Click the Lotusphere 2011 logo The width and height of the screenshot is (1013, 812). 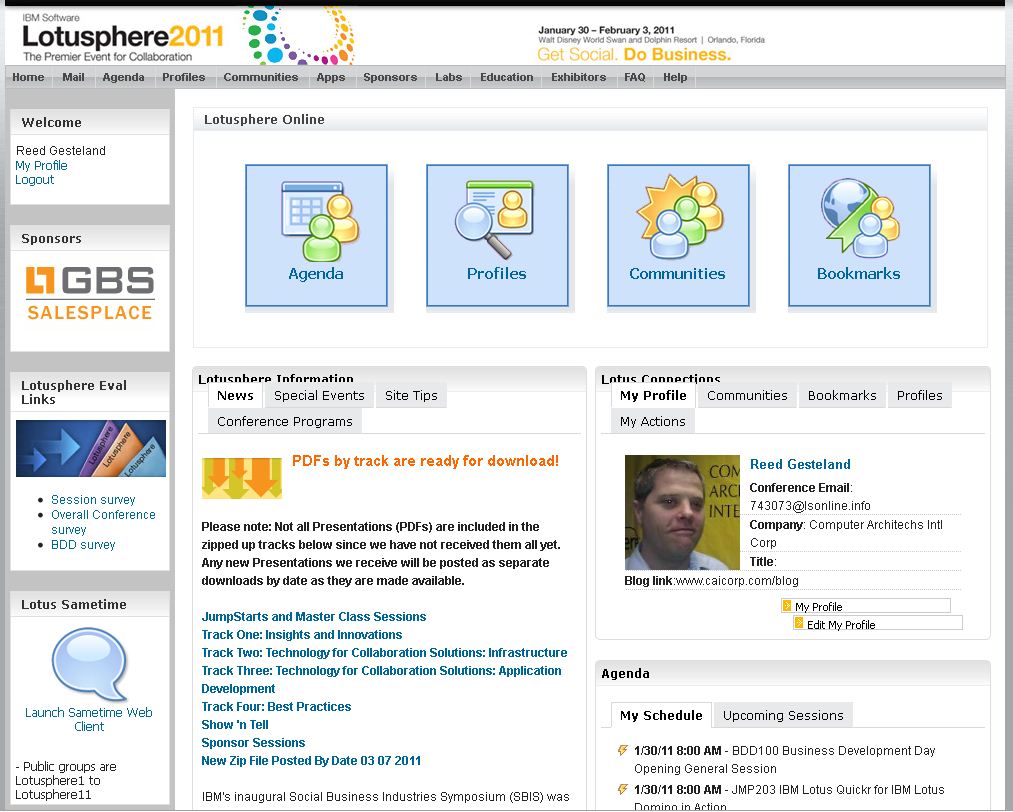[123, 39]
